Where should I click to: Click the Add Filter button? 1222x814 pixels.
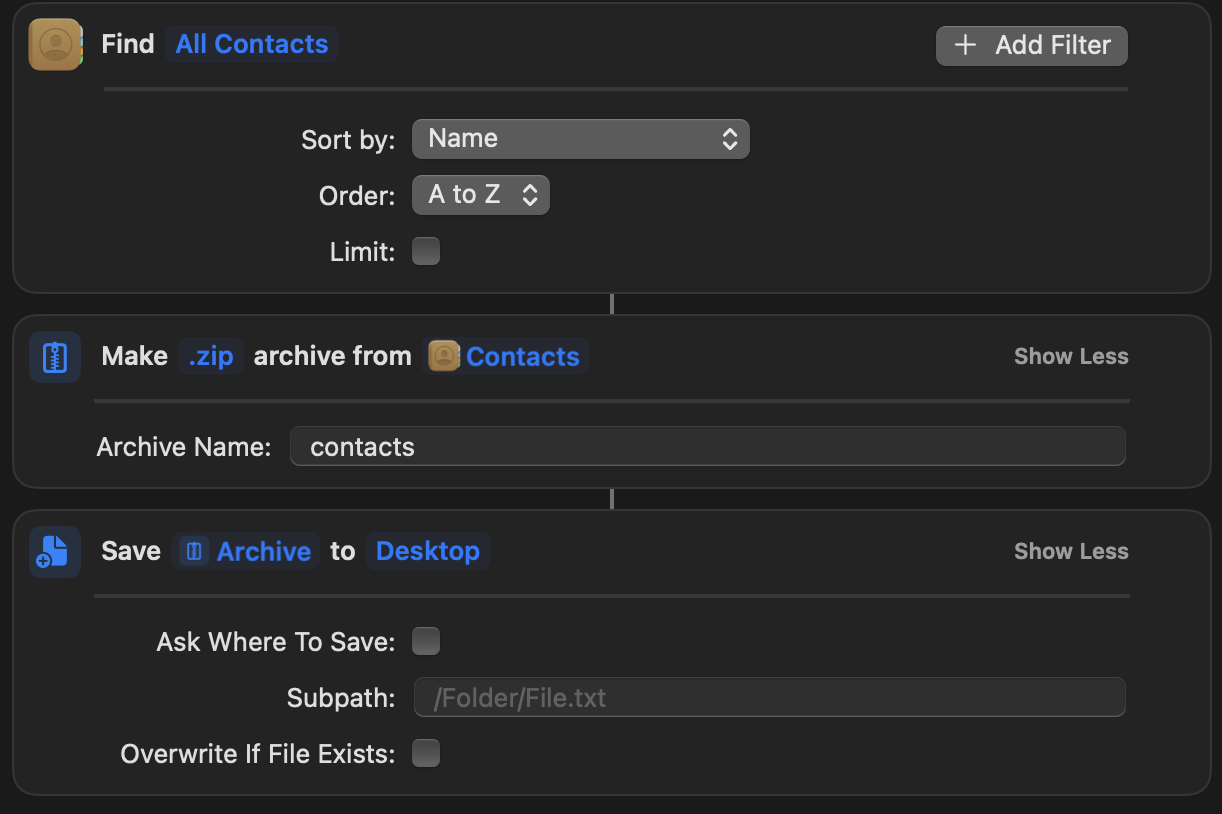click(1031, 45)
